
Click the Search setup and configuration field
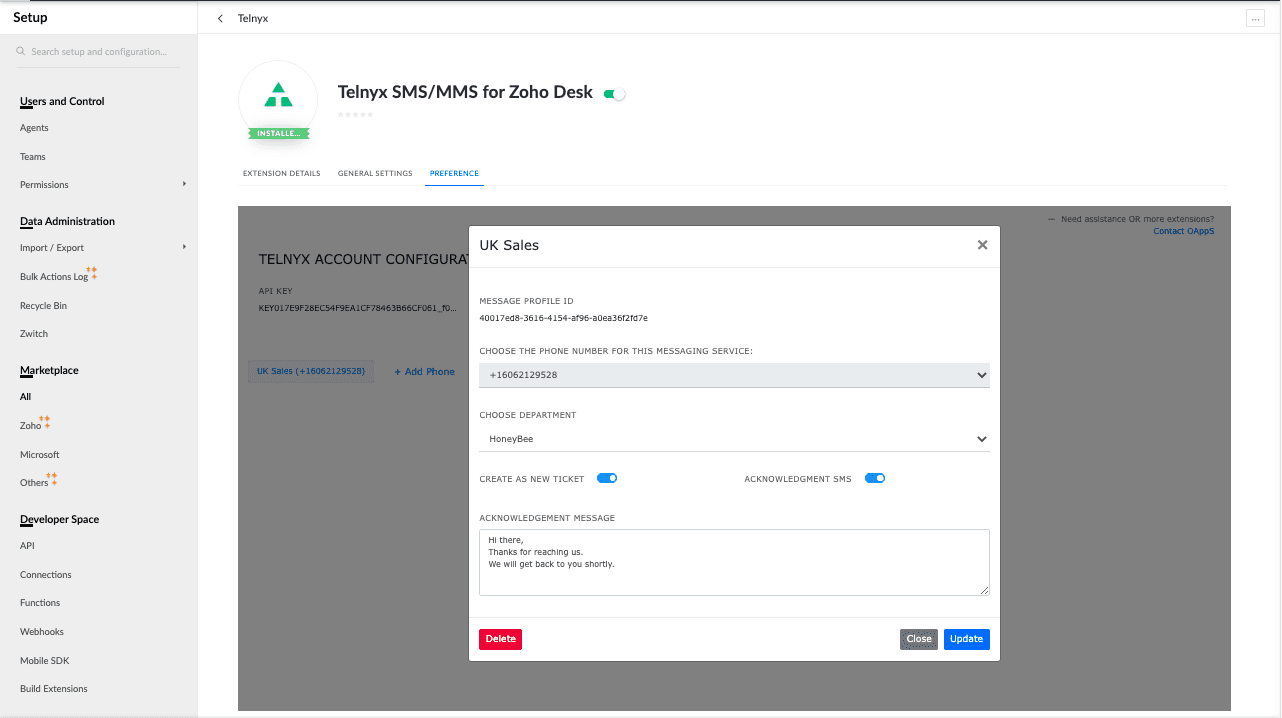click(x=99, y=51)
